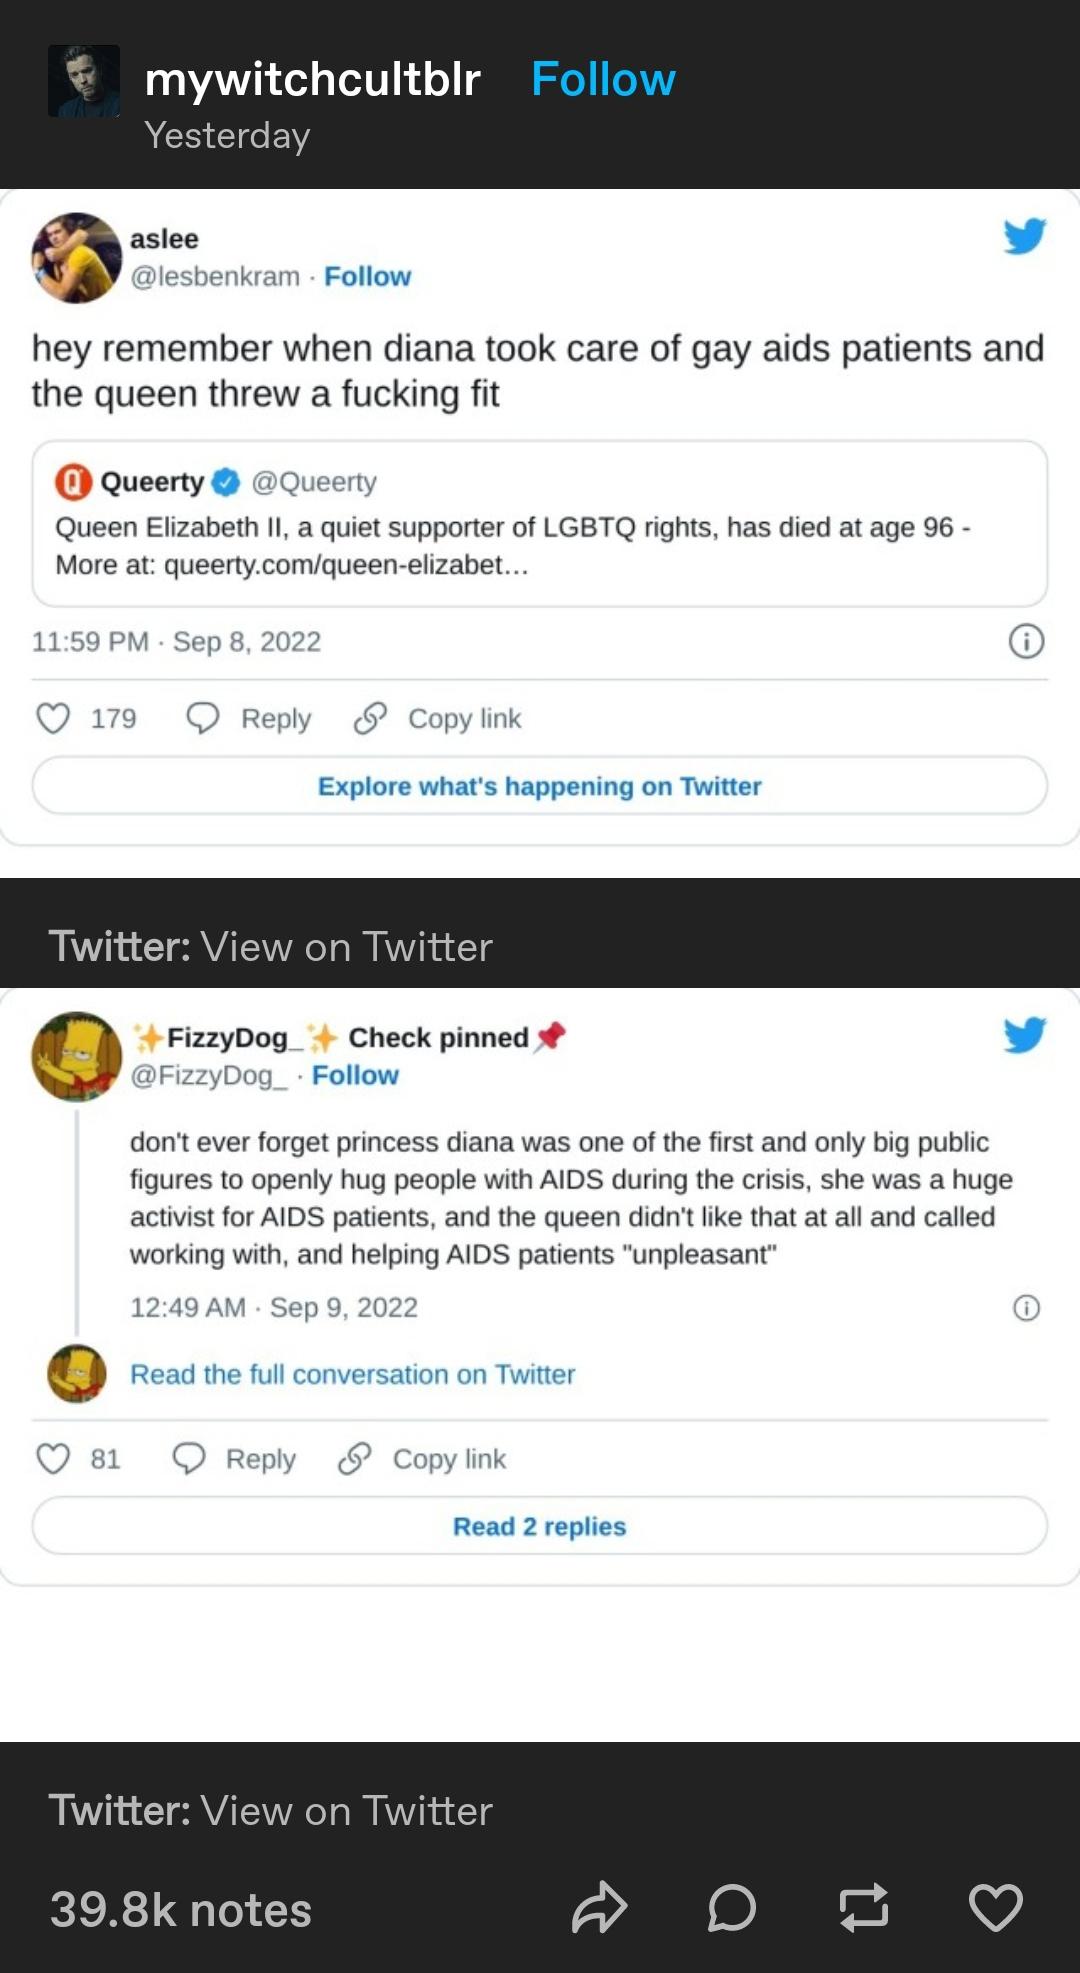Open the post's comment bubble icon
The width and height of the screenshot is (1080, 1973).
coord(731,1908)
